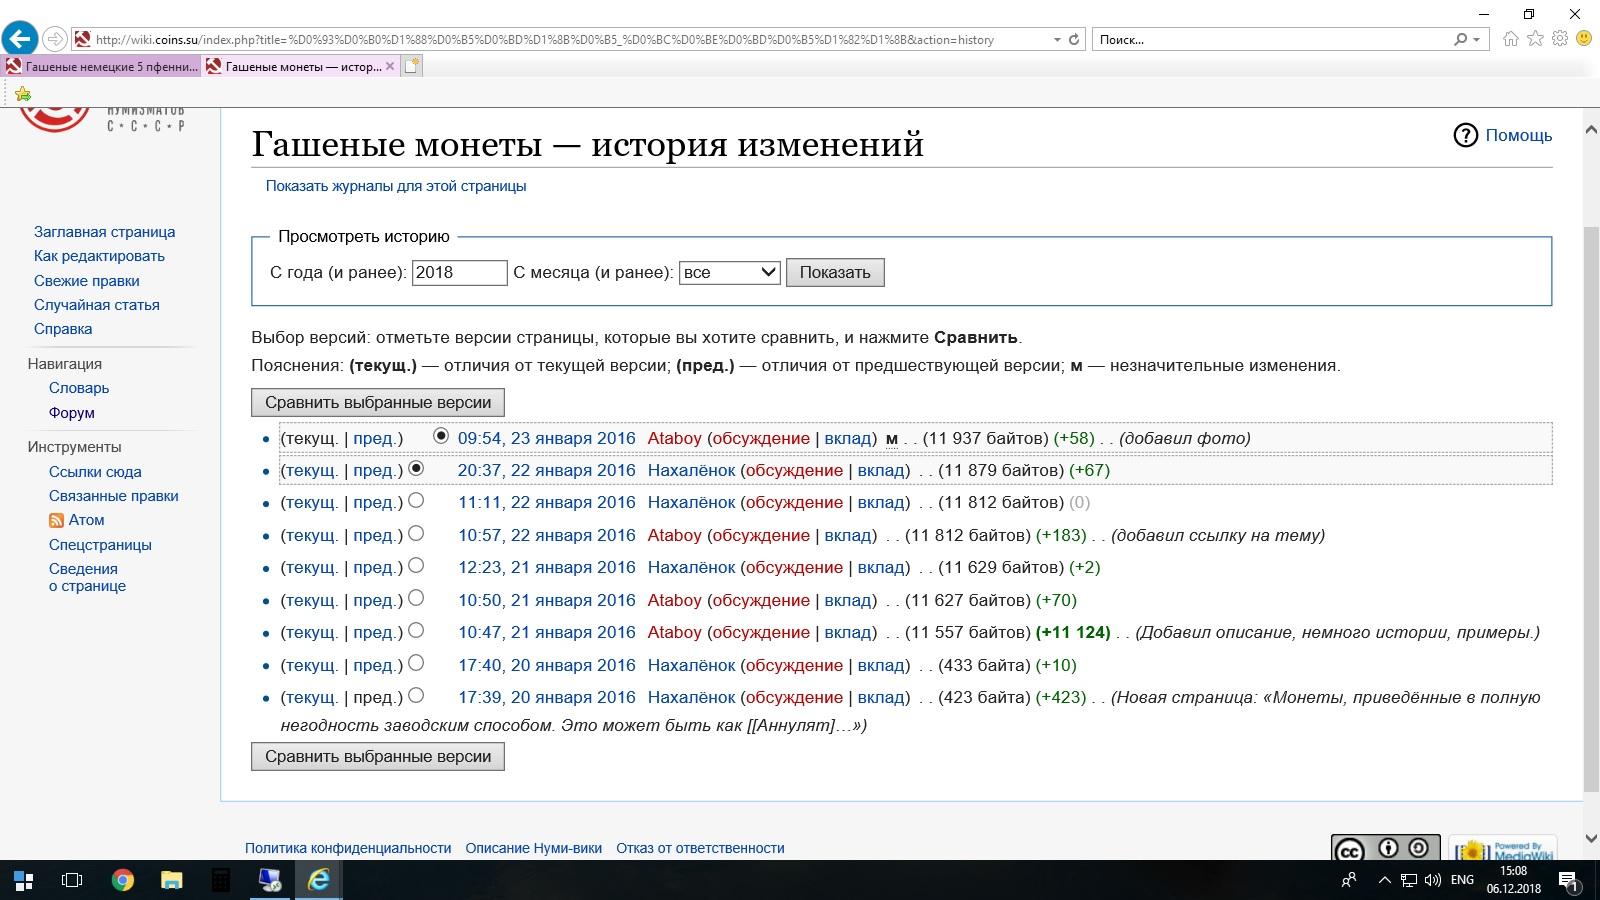Click the favorites star icon in bar
Screen dimensions: 1600x900
coord(22,94)
